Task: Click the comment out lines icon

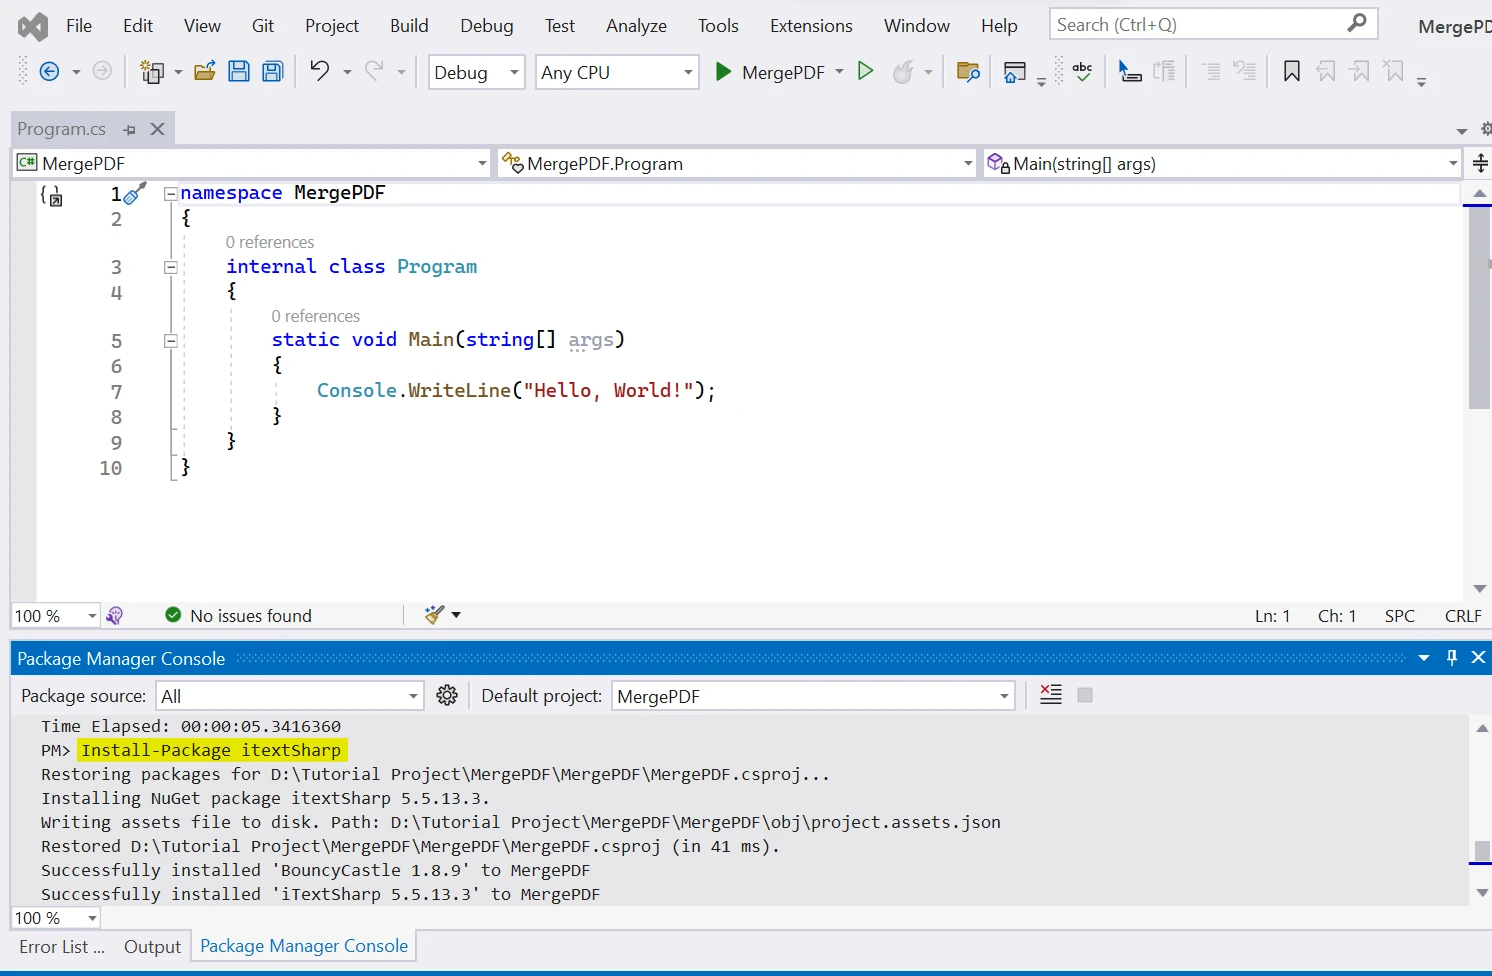Action: [1211, 71]
